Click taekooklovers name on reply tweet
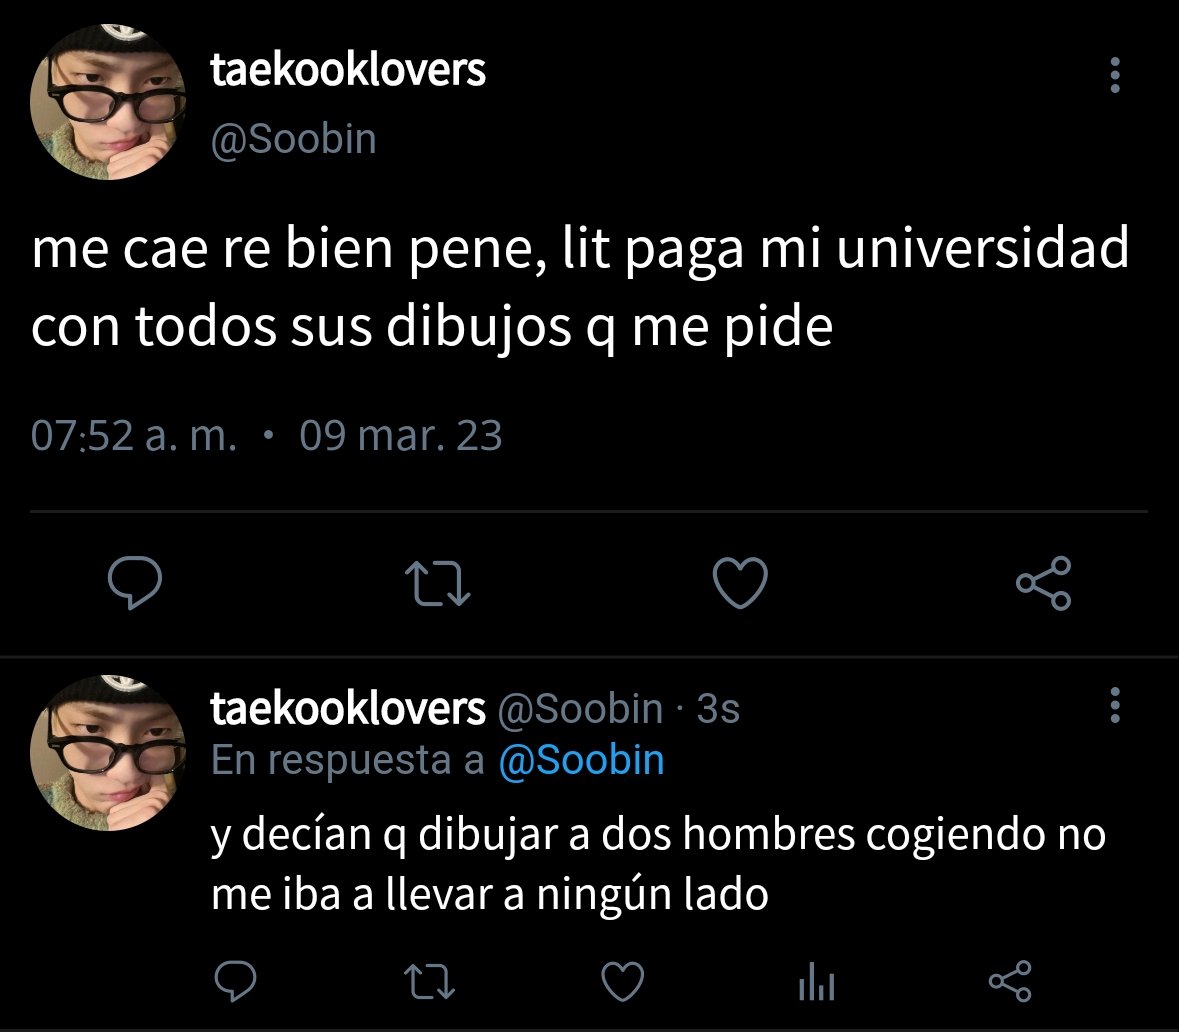 point(347,708)
